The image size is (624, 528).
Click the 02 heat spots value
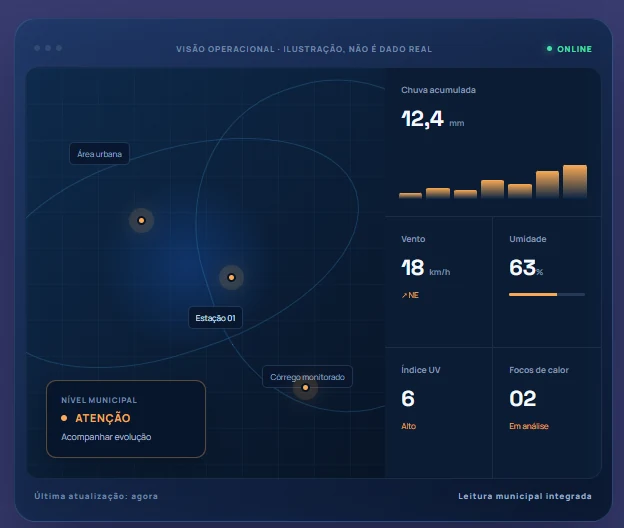pos(523,399)
